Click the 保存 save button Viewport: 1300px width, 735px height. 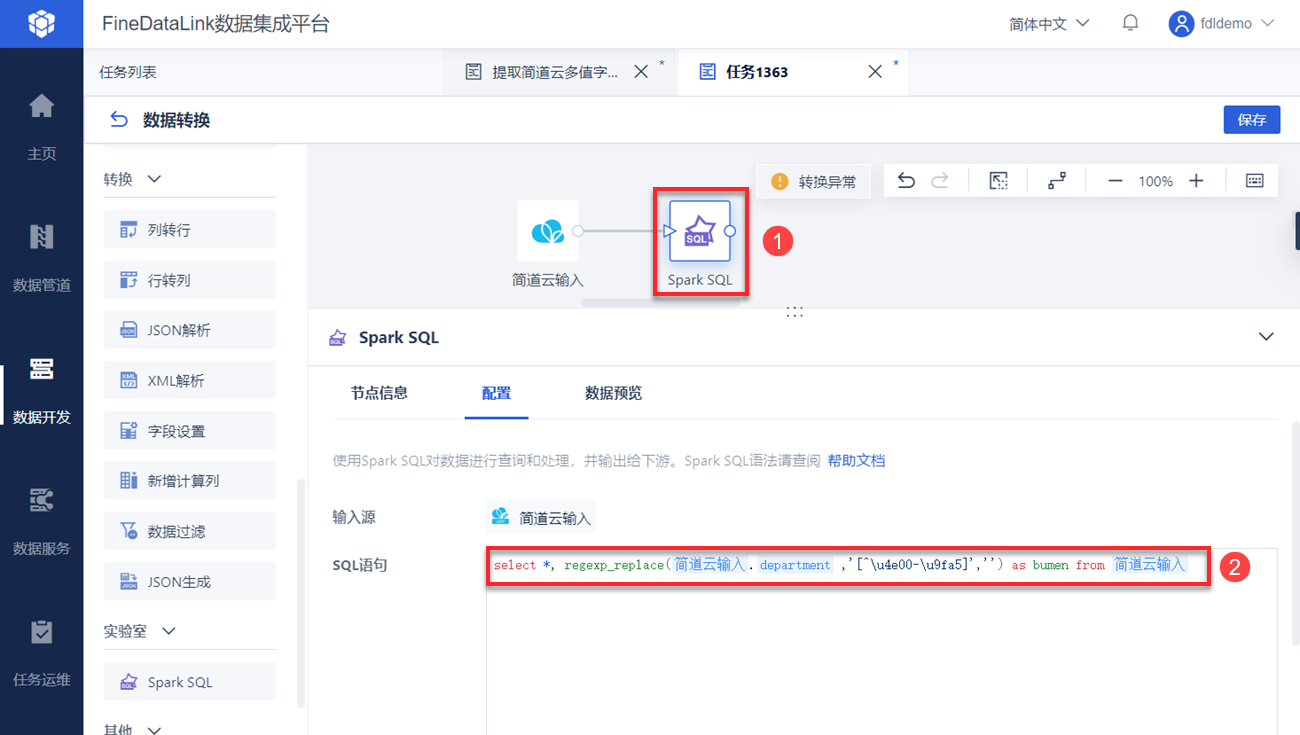pyautogui.click(x=1252, y=120)
